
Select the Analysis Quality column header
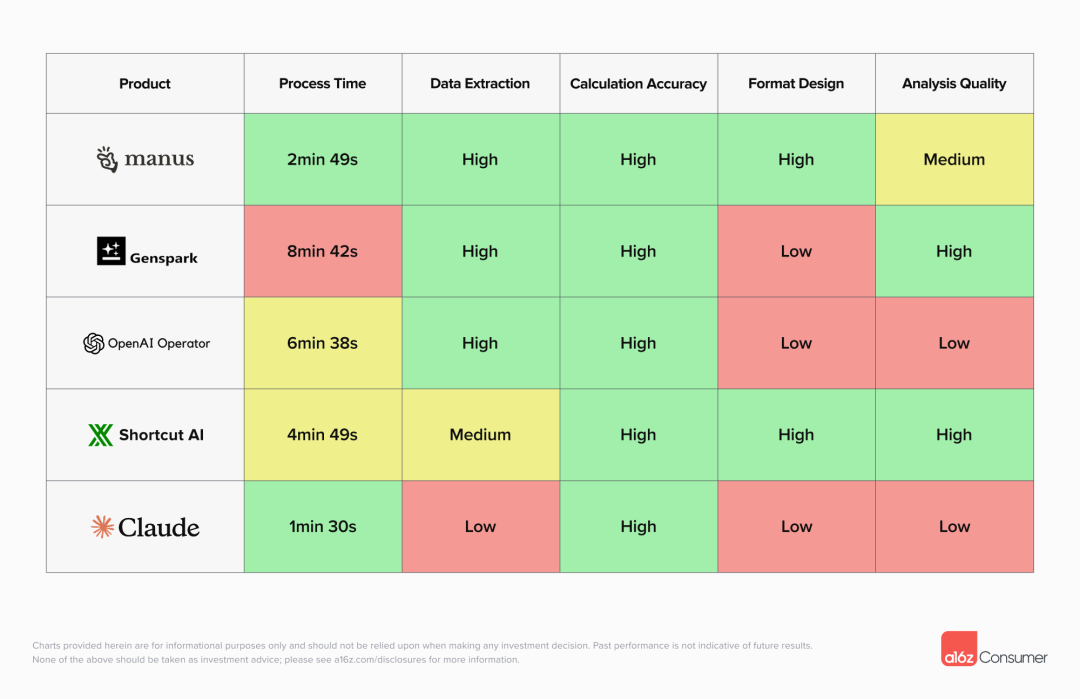click(x=954, y=84)
